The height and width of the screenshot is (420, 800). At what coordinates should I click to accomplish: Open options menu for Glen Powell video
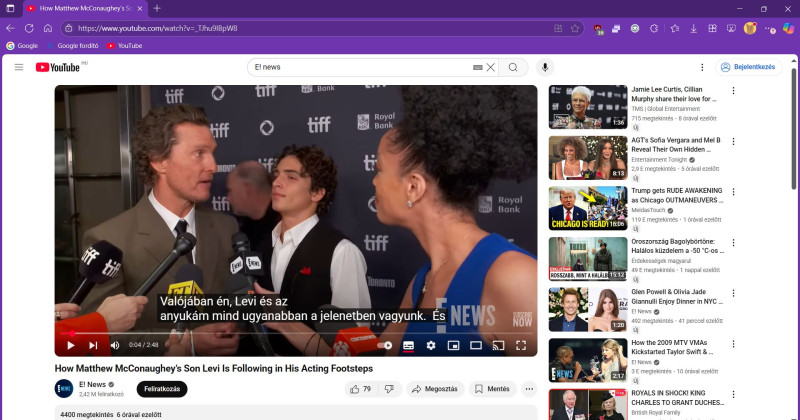pyautogui.click(x=733, y=293)
